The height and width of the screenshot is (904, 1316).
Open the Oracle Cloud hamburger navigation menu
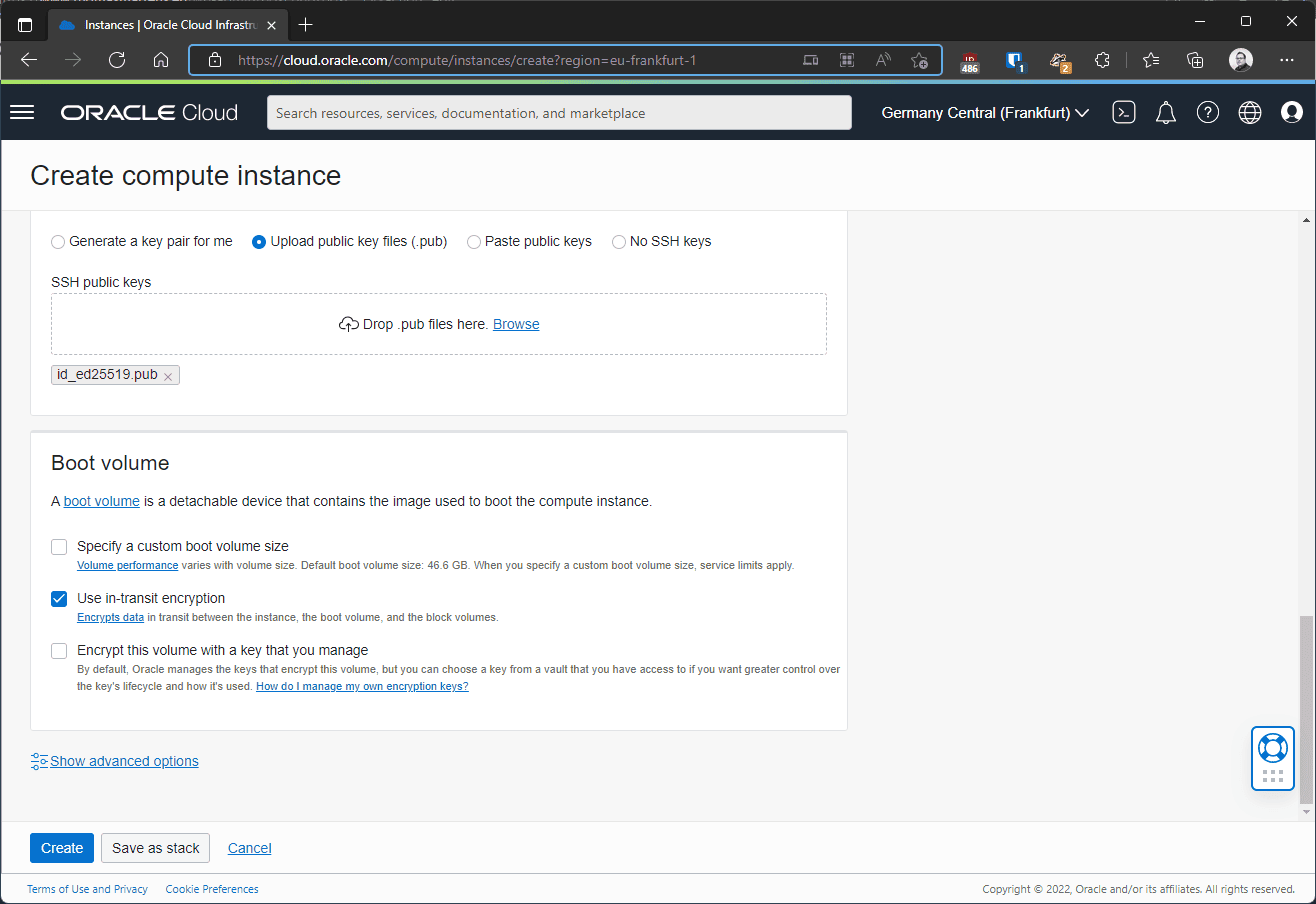tap(22, 112)
